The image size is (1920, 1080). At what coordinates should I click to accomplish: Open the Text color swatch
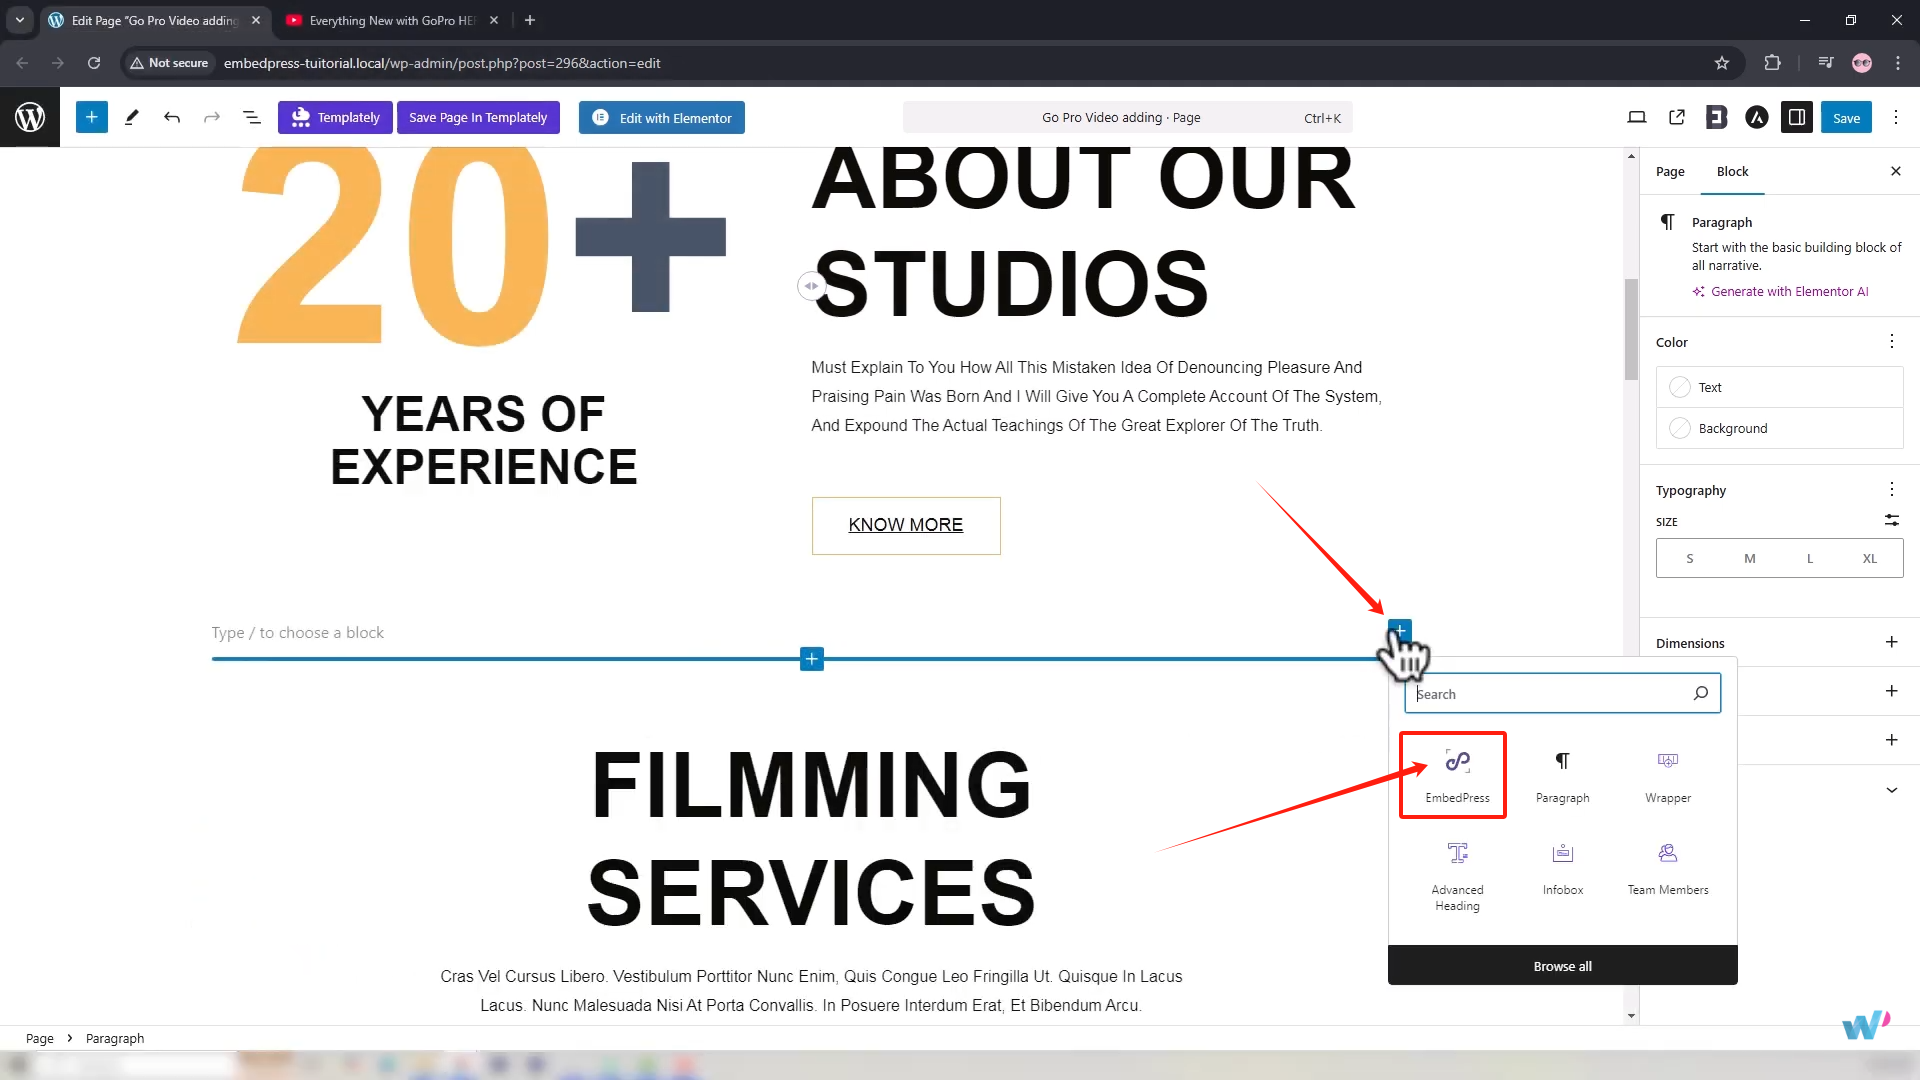pos(1680,387)
